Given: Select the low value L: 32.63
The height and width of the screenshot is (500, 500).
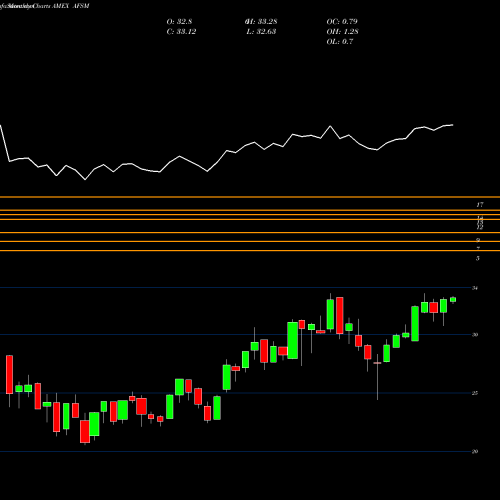Looking at the screenshot, I should point(261,32).
